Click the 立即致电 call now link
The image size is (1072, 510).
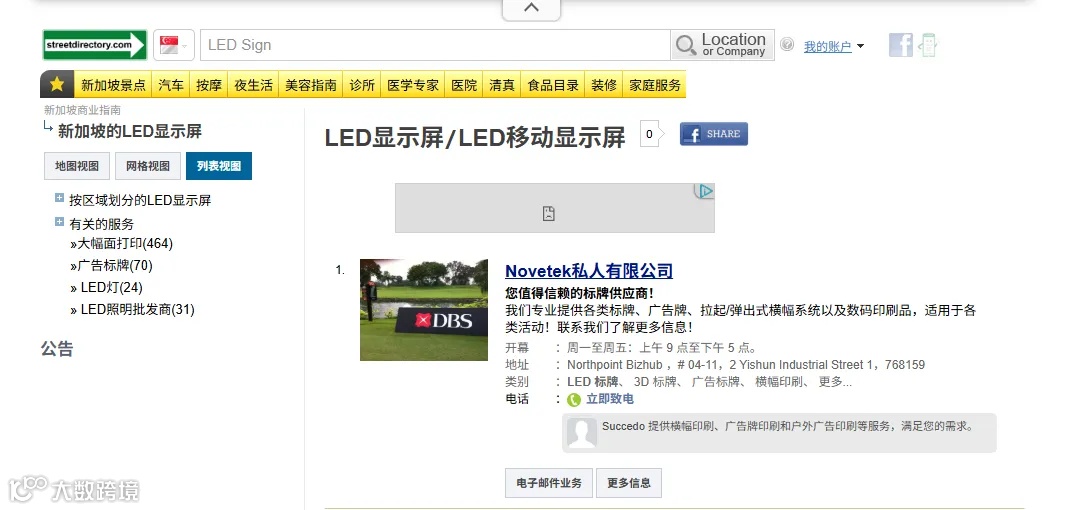pyautogui.click(x=610, y=399)
